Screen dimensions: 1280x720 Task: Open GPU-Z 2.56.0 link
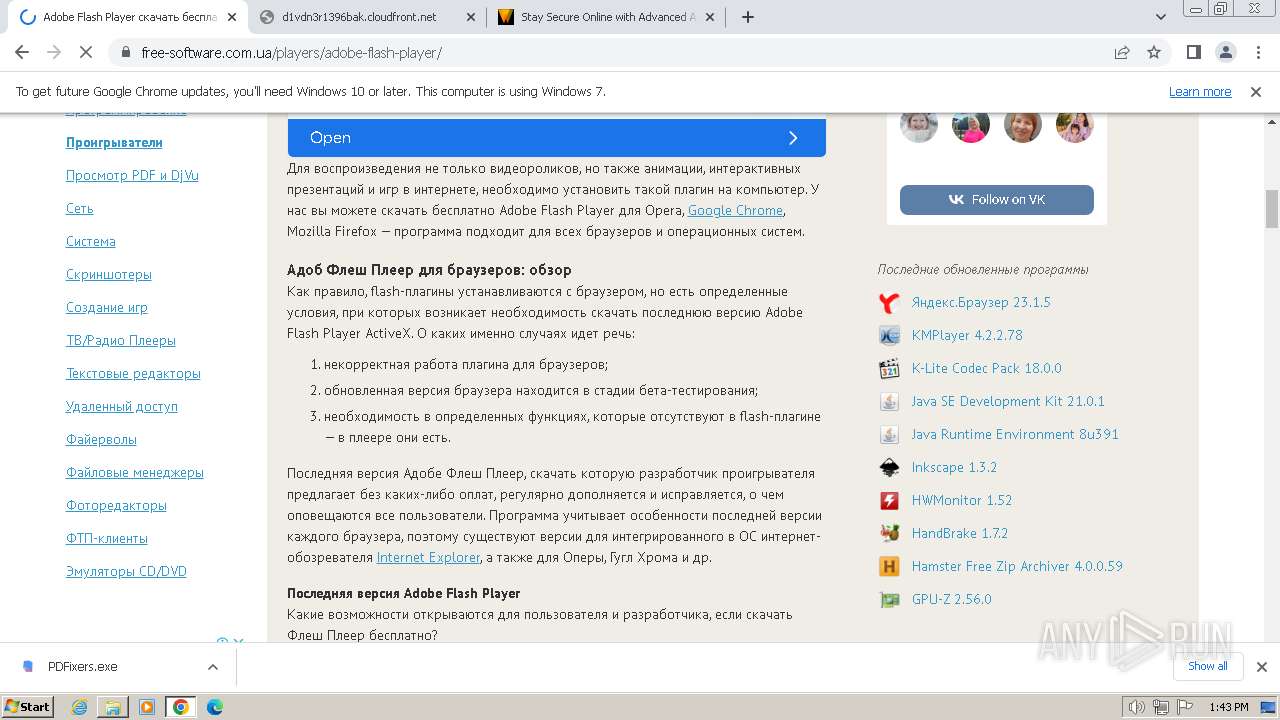pos(952,599)
